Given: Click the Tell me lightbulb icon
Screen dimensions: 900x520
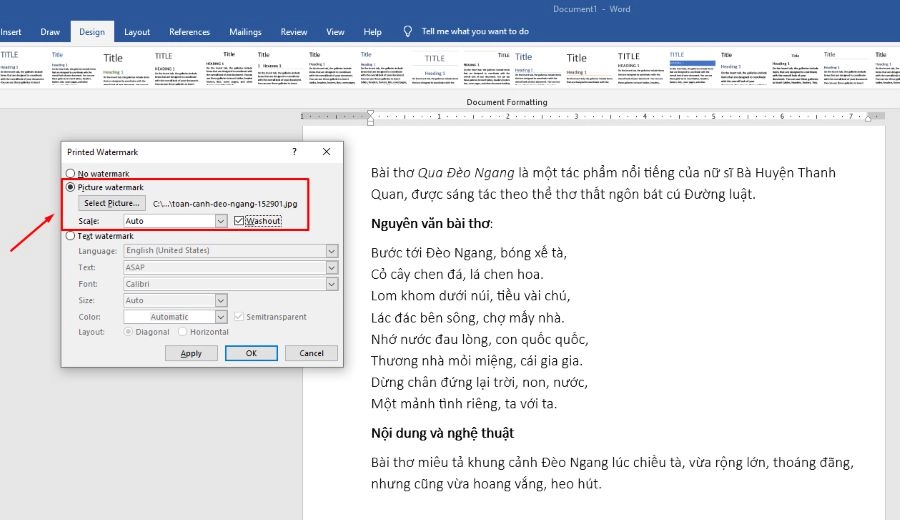Looking at the screenshot, I should 407,31.
